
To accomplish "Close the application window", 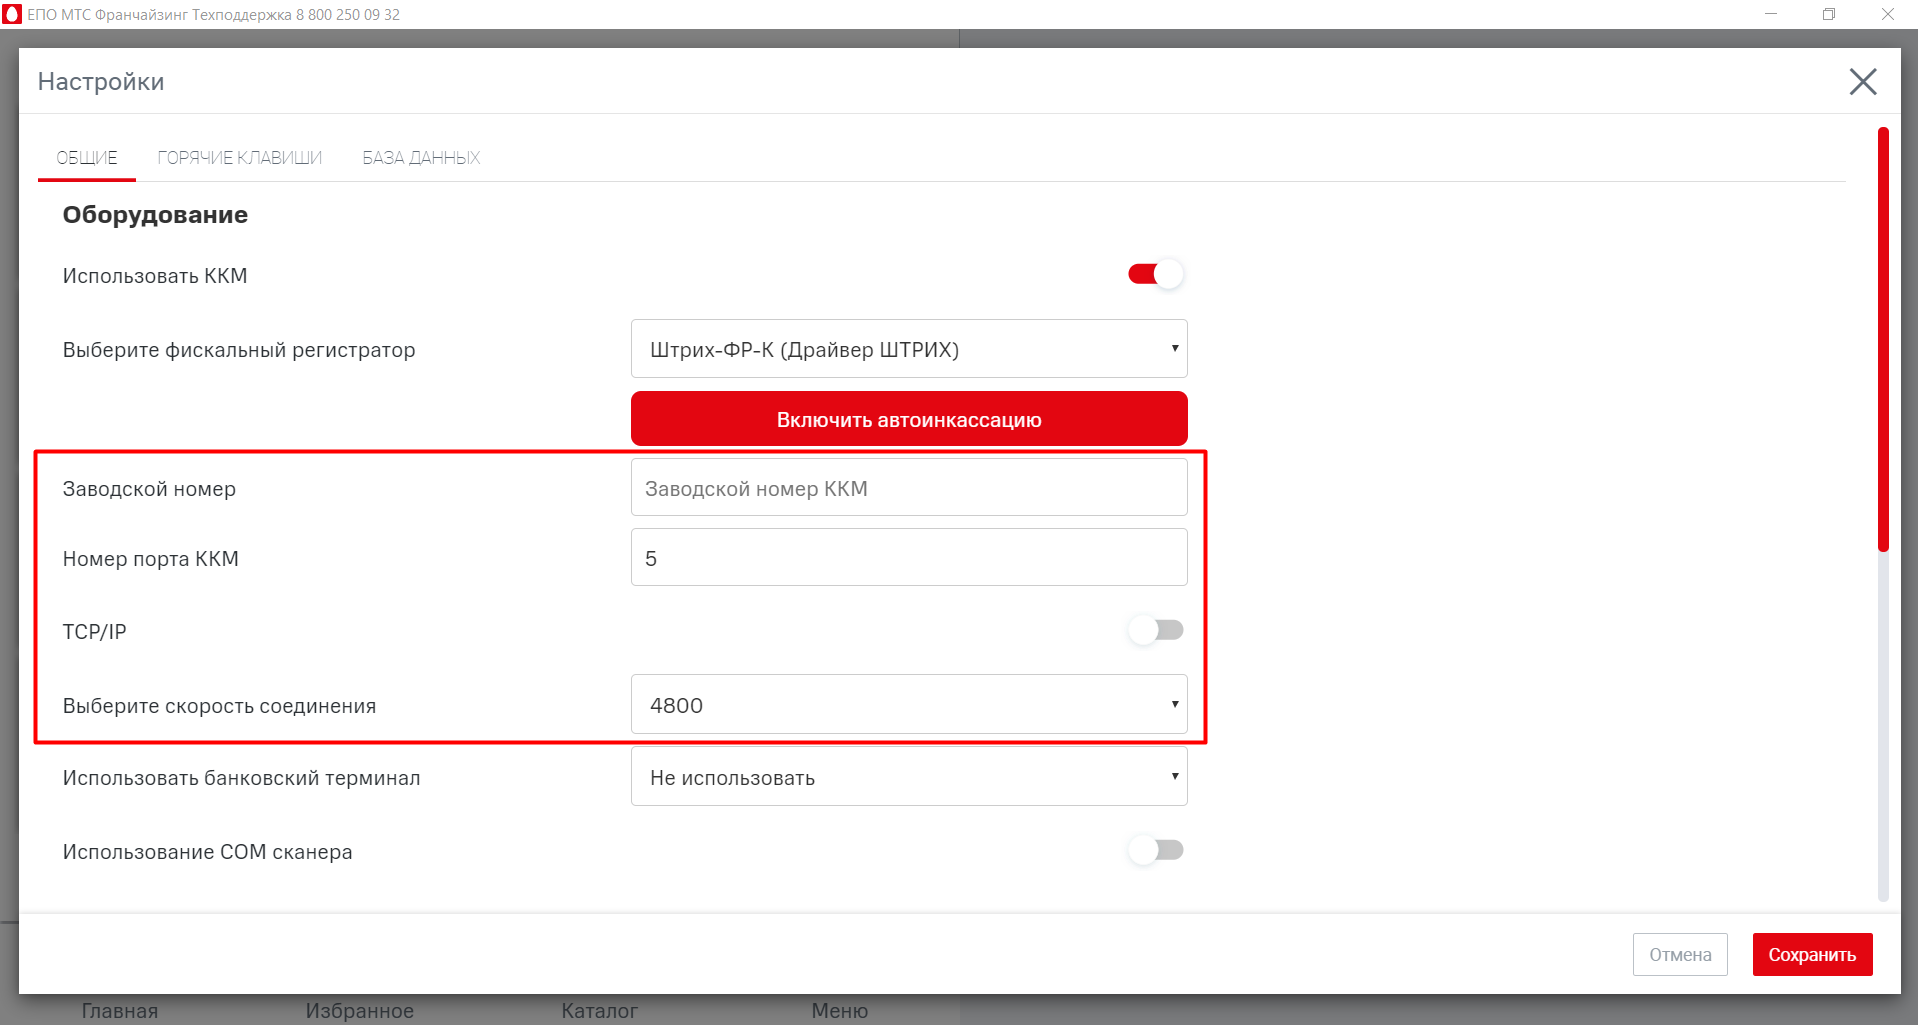I will (1888, 14).
